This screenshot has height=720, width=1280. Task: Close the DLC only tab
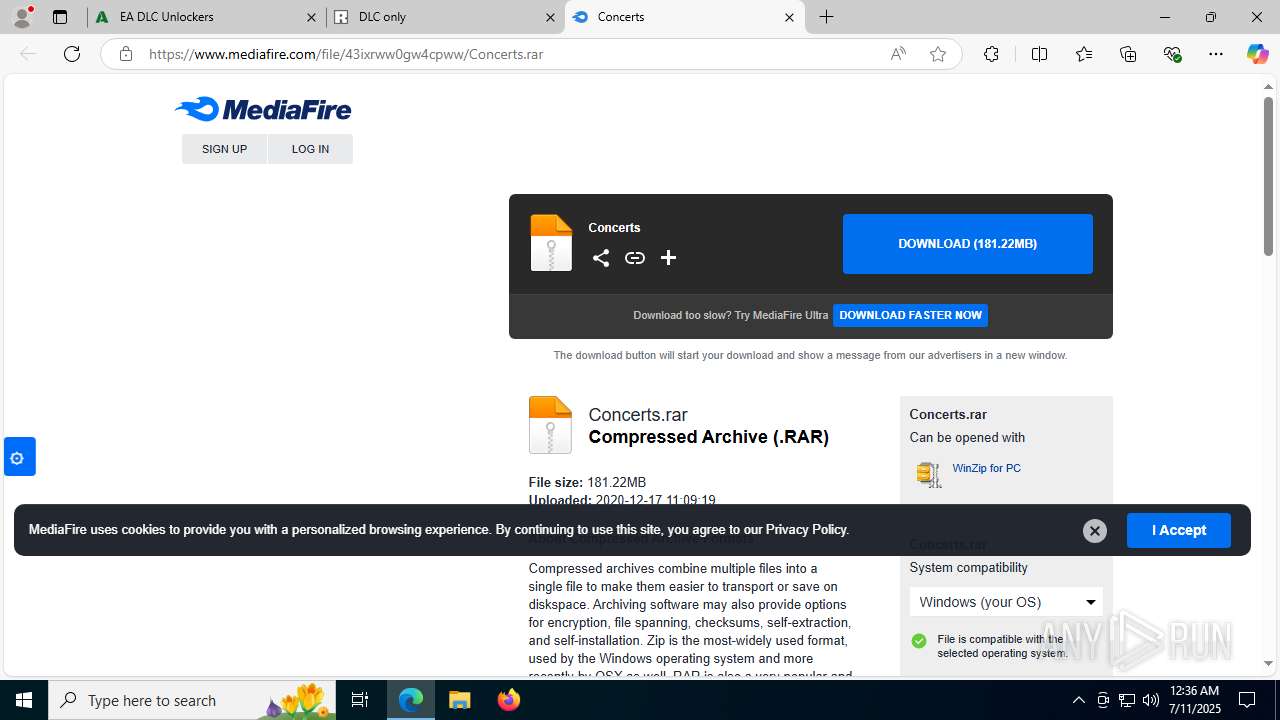(550, 17)
